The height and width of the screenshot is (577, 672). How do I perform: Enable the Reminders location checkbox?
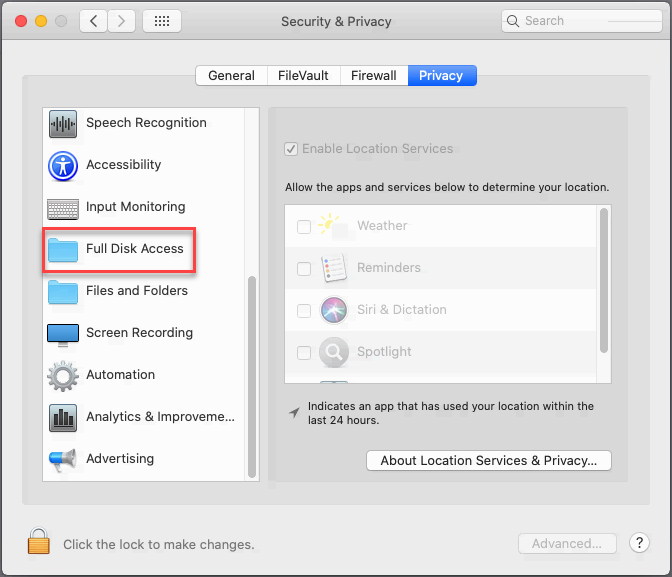click(x=304, y=268)
